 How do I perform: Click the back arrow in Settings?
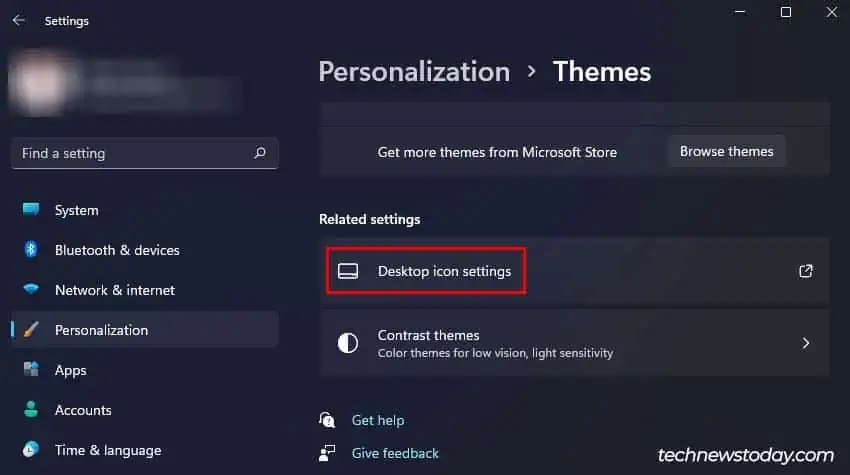click(18, 20)
